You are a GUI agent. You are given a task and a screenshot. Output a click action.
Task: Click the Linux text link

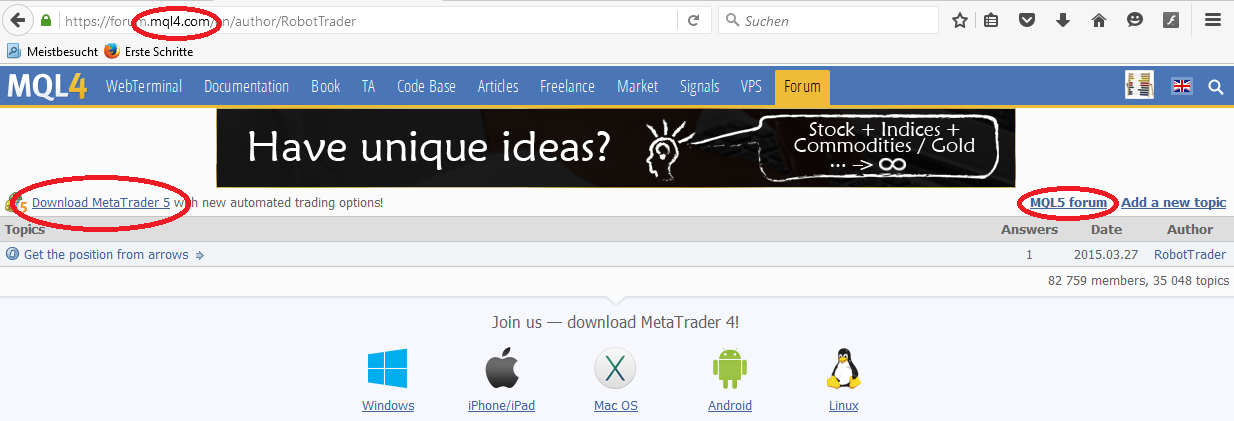click(844, 406)
